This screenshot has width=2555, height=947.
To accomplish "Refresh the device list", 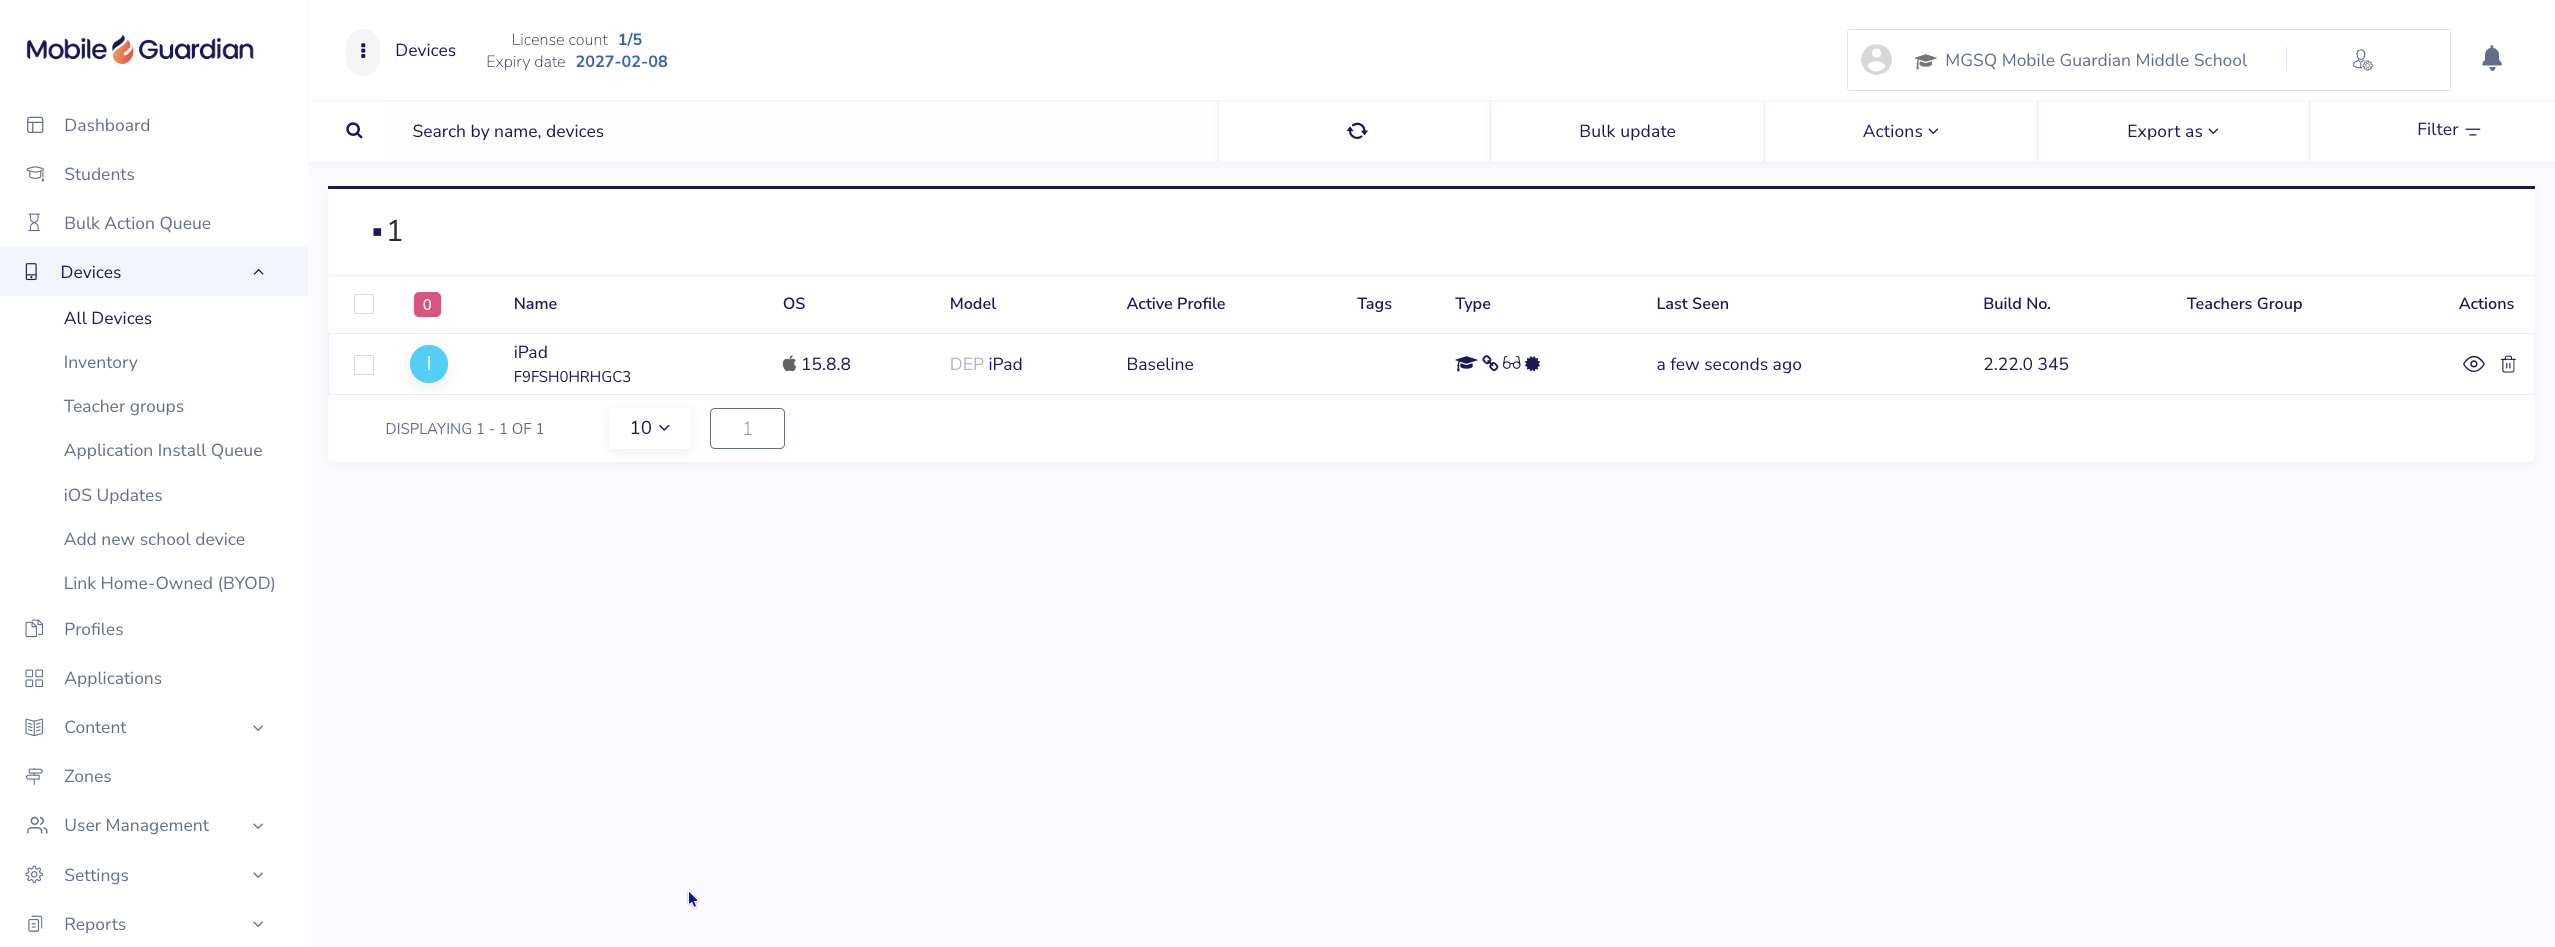I will [1356, 131].
